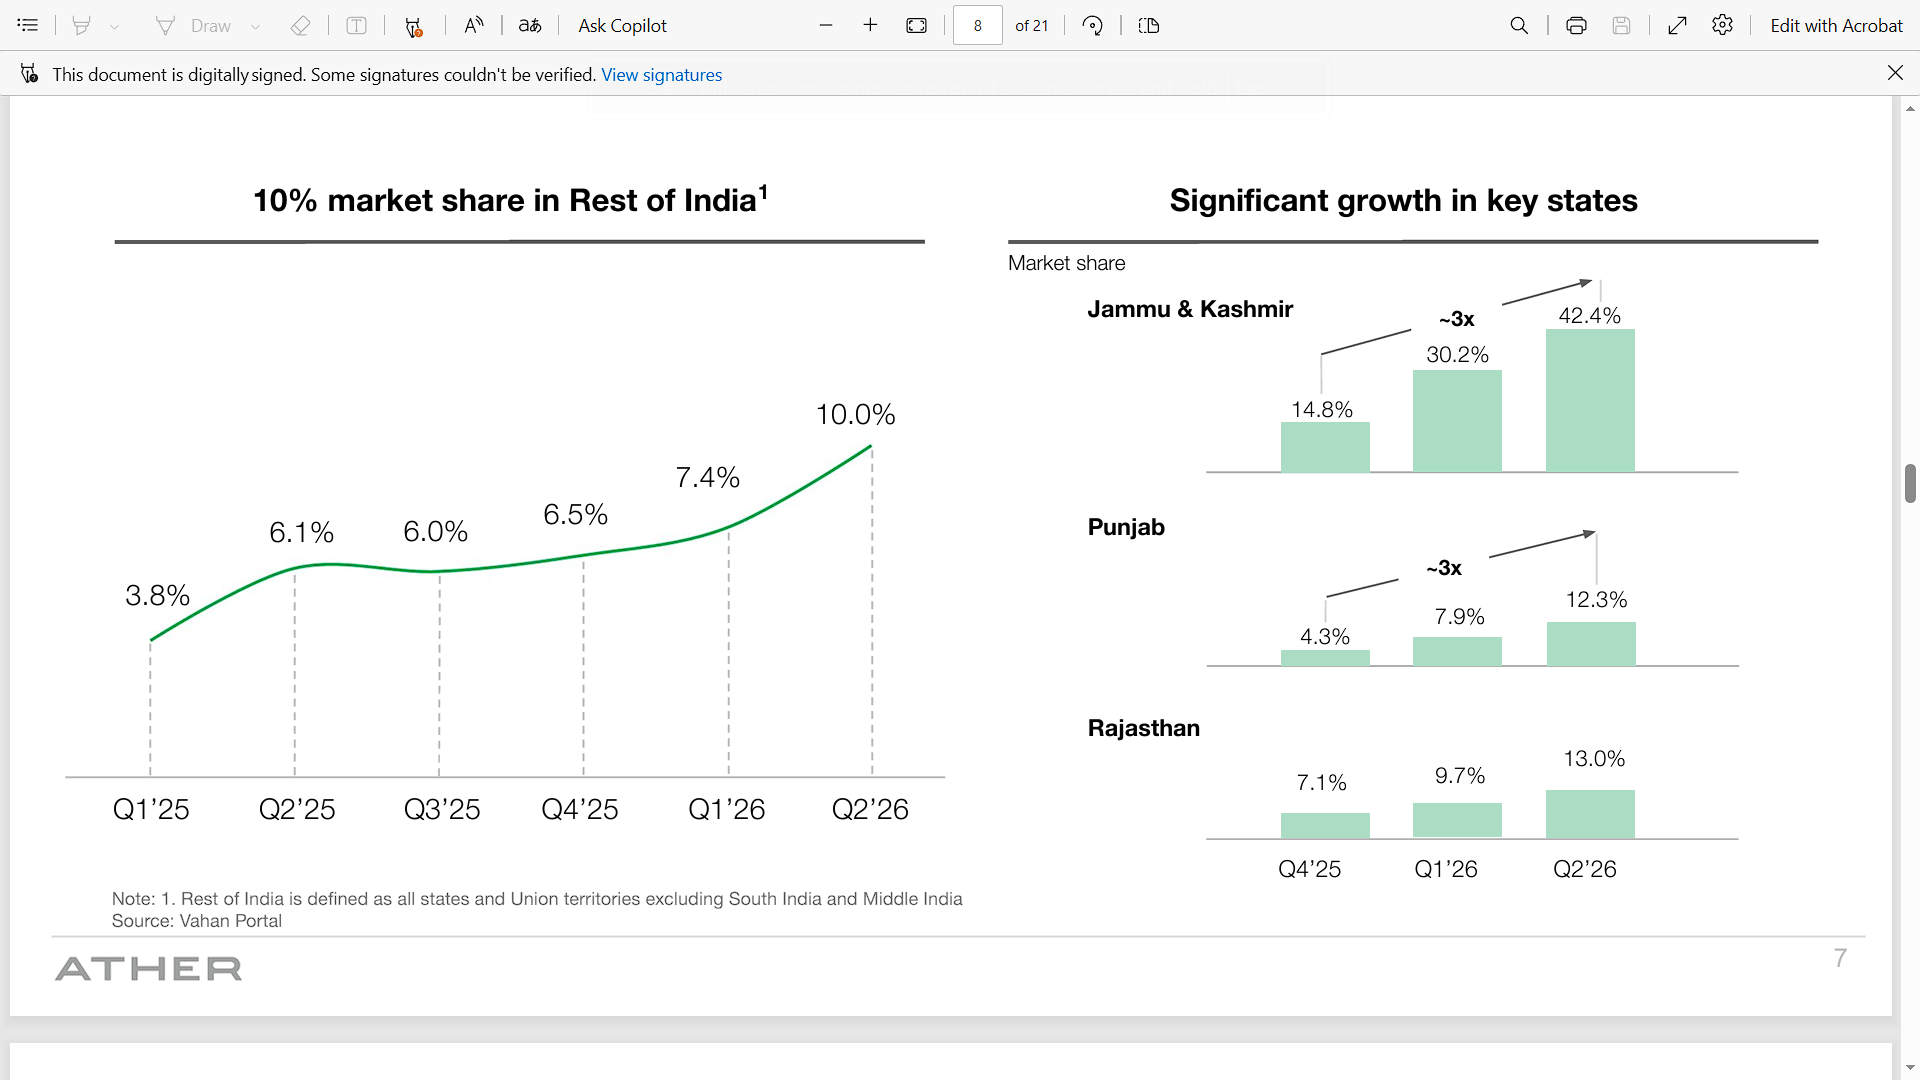Click Ask Copilot
Screen dimensions: 1920x1080
coord(622,25)
